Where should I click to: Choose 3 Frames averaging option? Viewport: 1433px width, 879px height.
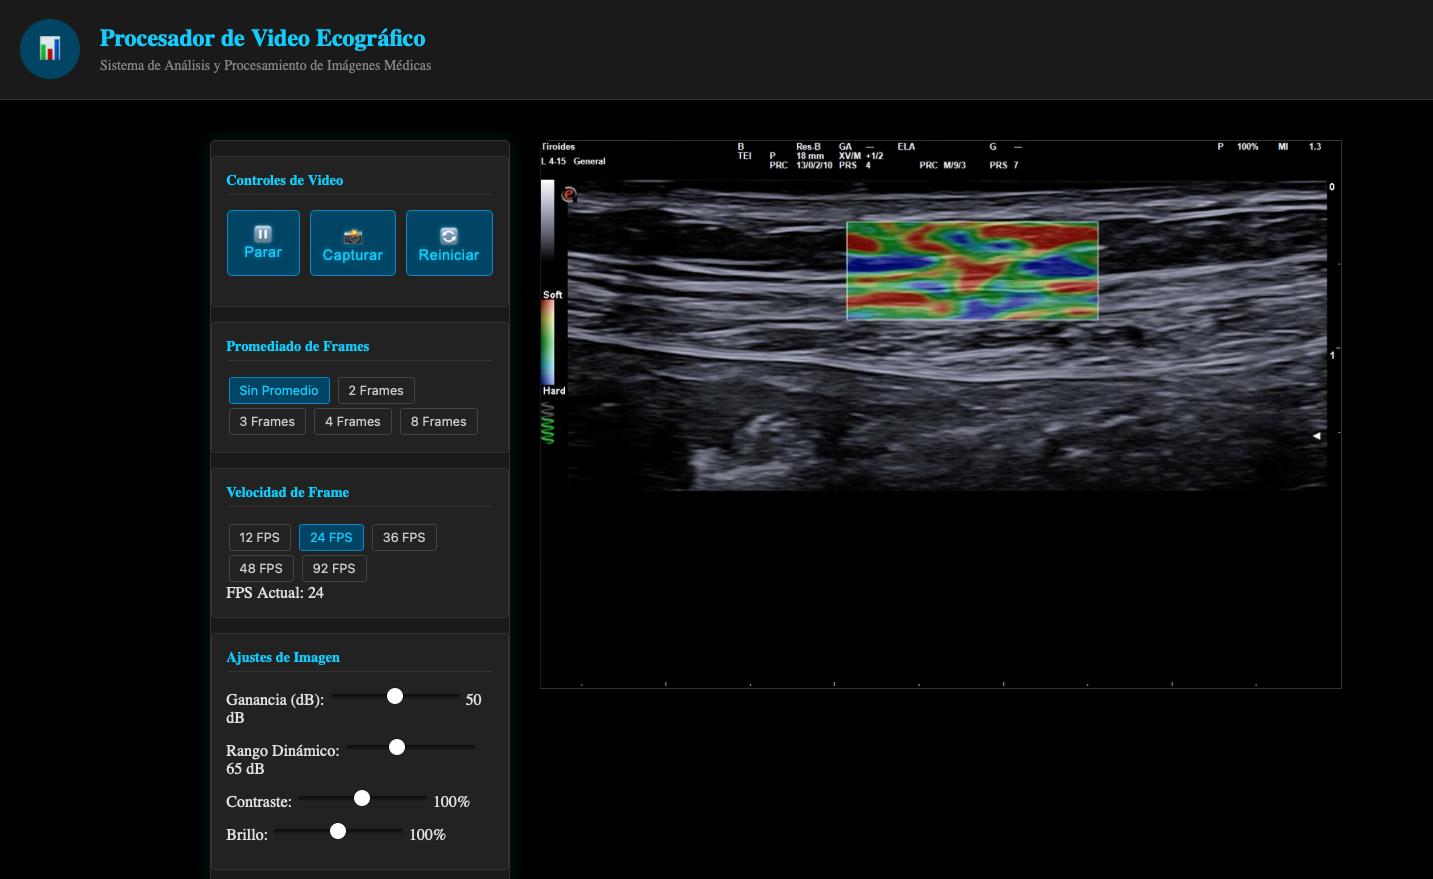point(267,422)
